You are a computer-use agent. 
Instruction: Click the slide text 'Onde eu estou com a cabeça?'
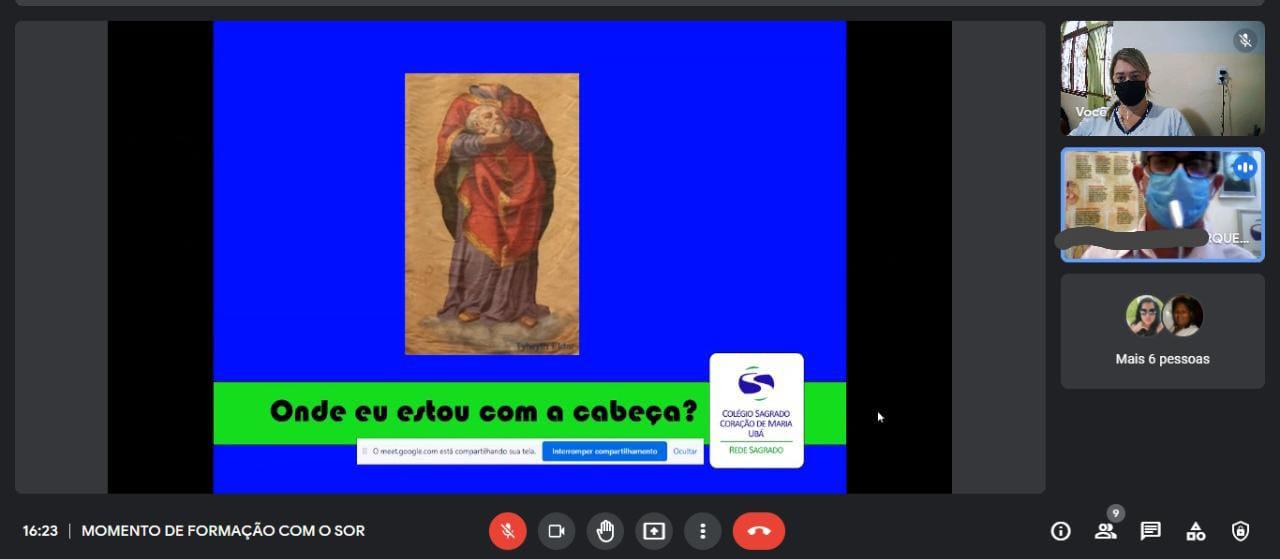[483, 411]
